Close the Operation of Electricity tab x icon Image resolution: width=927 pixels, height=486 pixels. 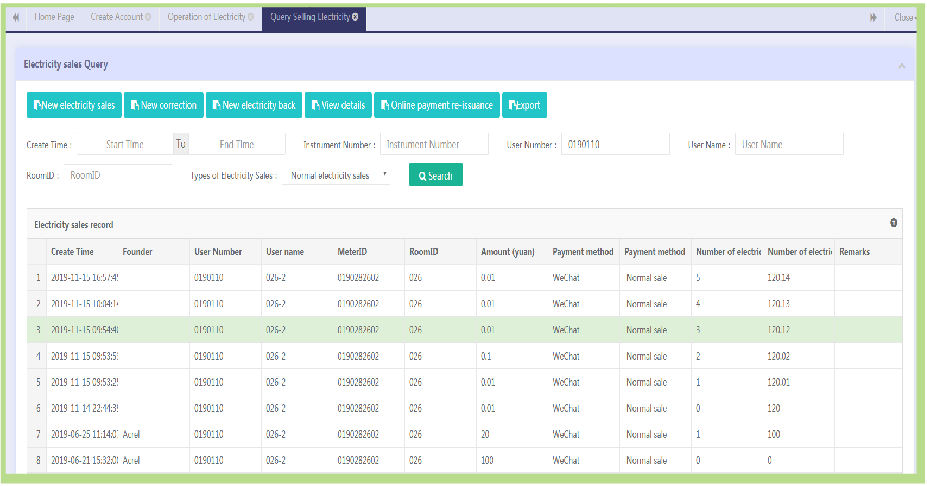click(251, 17)
